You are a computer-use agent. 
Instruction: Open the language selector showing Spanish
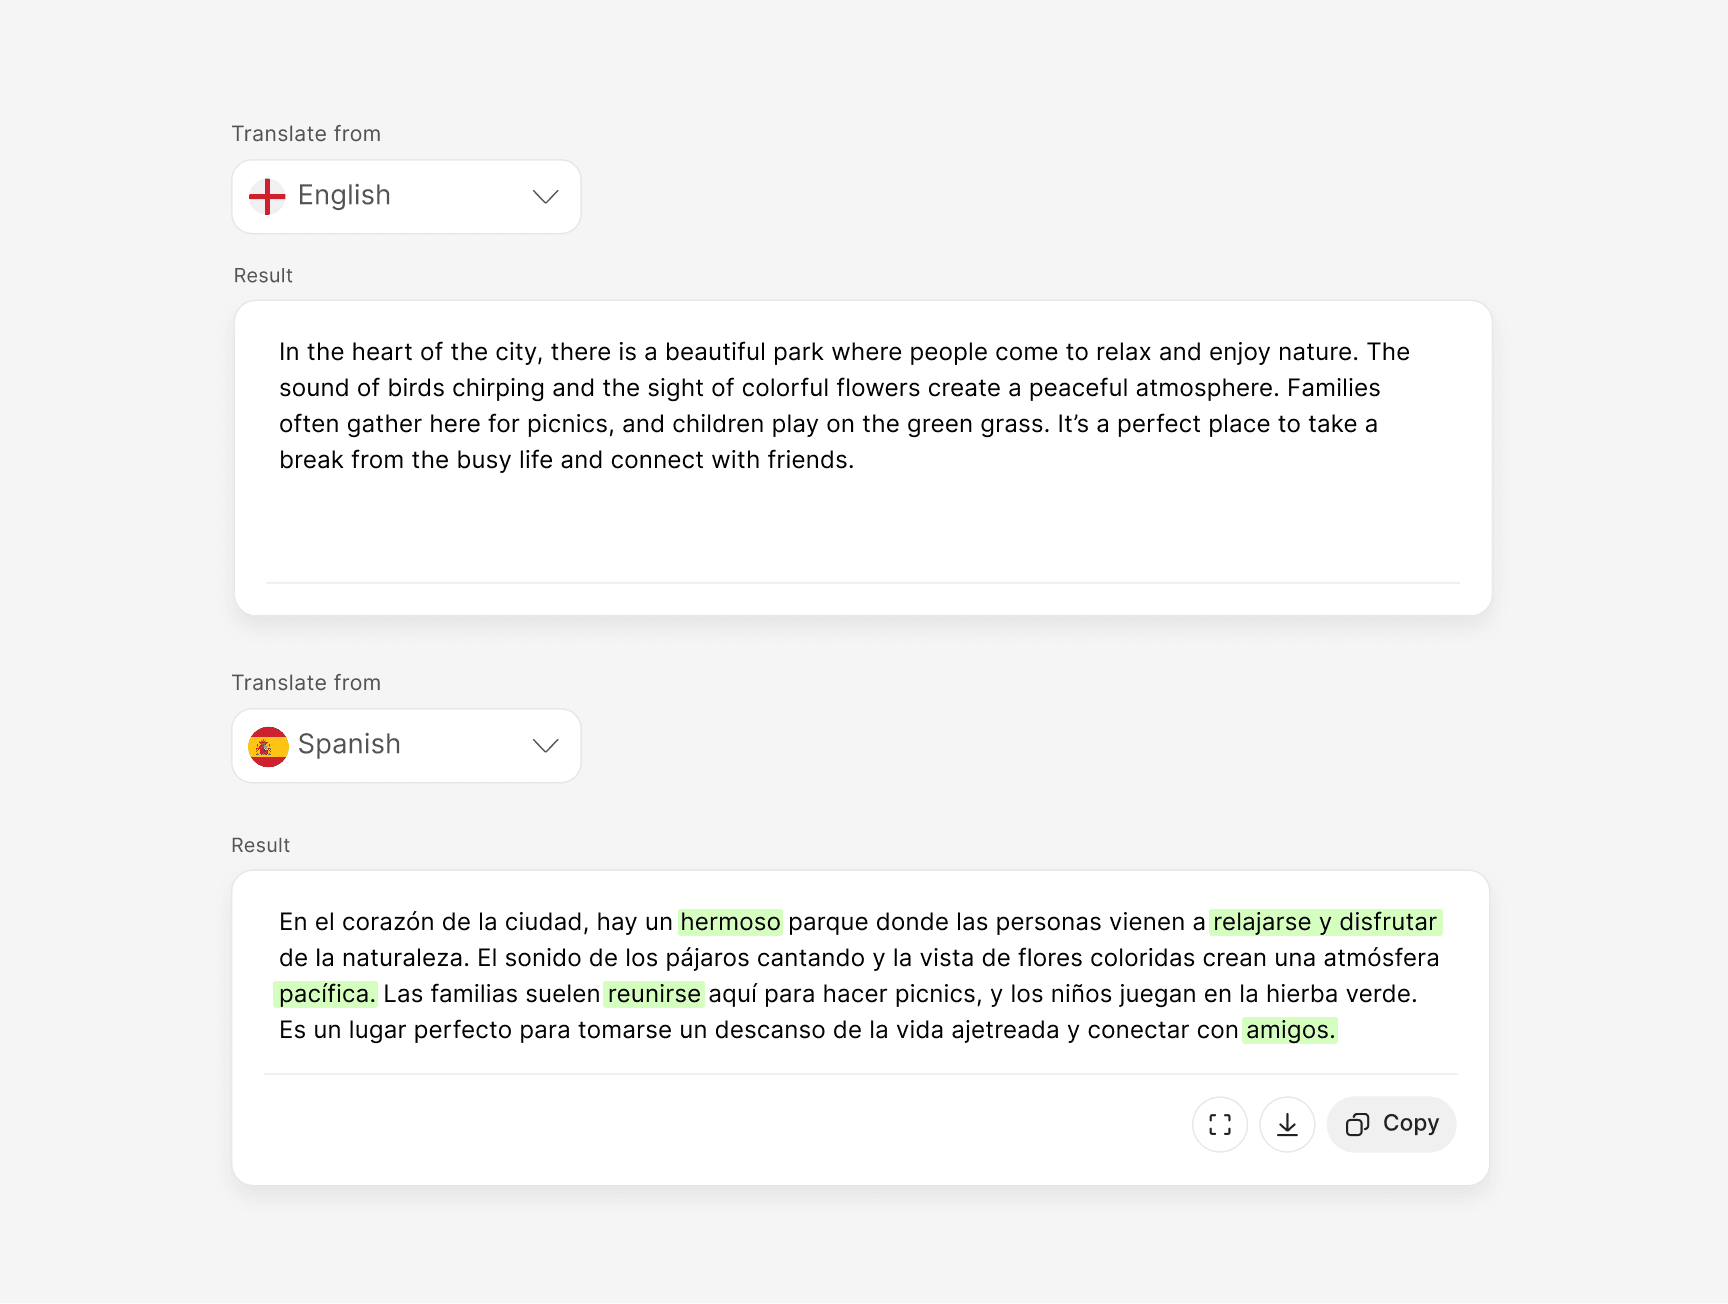(x=406, y=746)
